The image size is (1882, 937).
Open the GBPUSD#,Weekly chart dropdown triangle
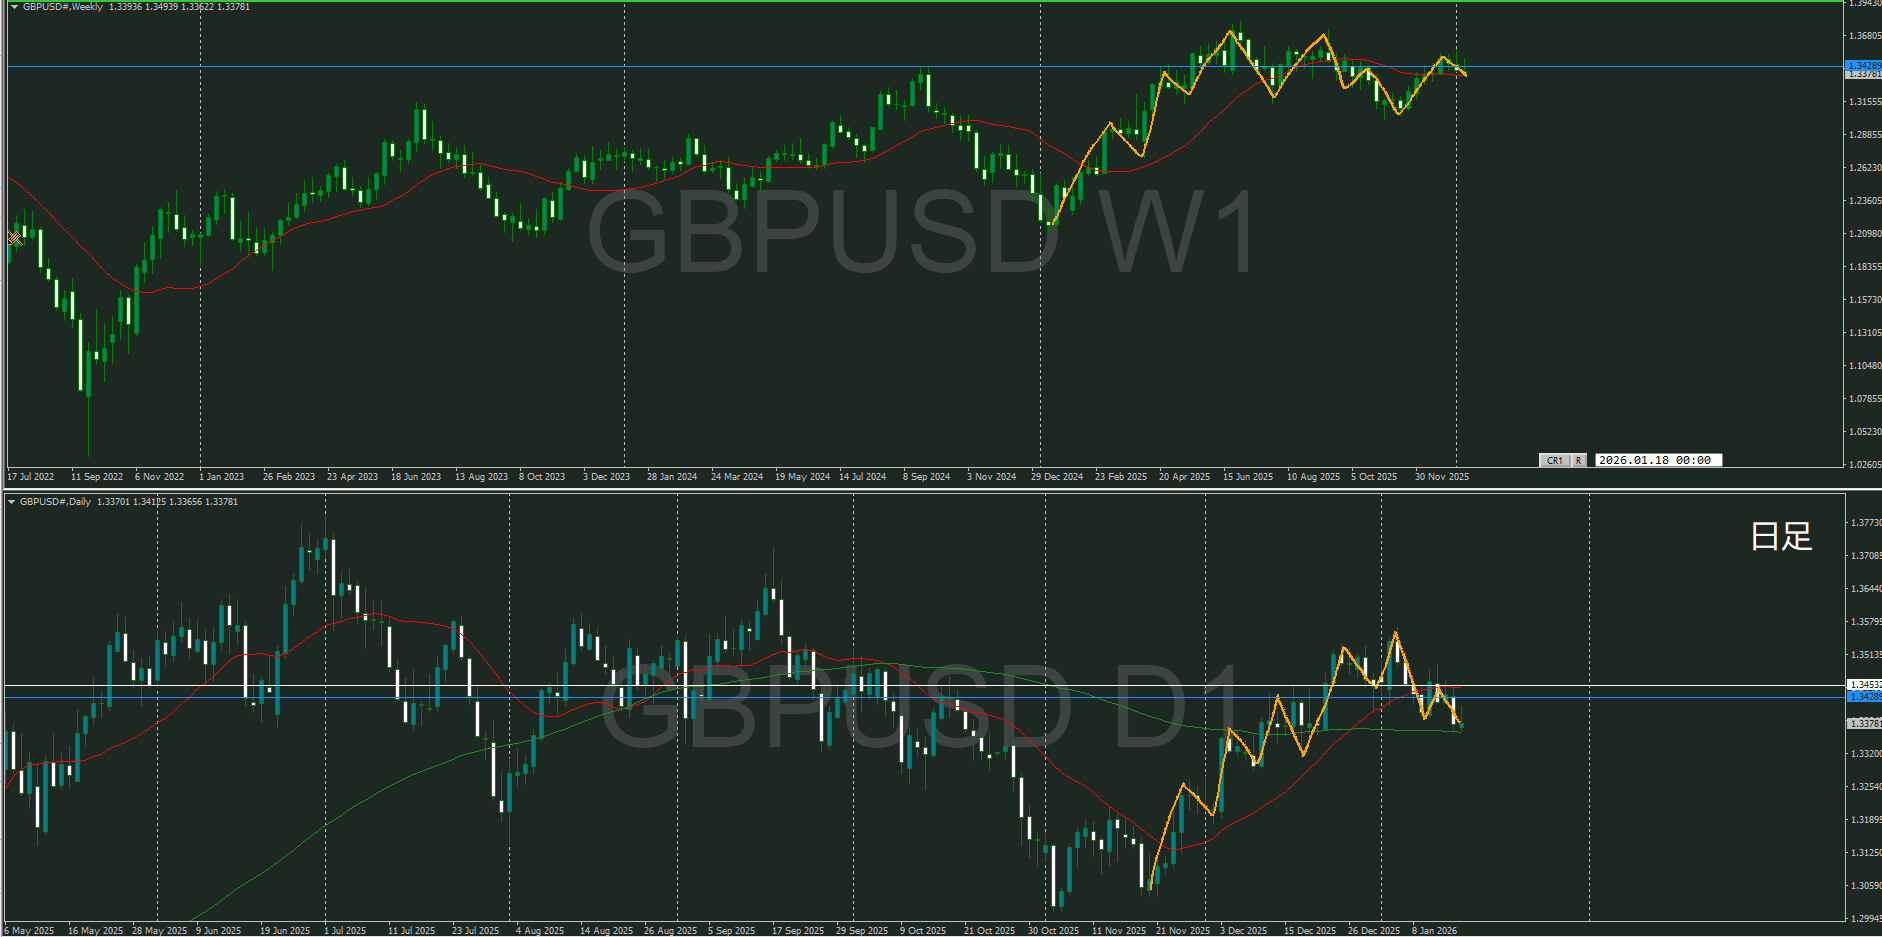coord(14,7)
